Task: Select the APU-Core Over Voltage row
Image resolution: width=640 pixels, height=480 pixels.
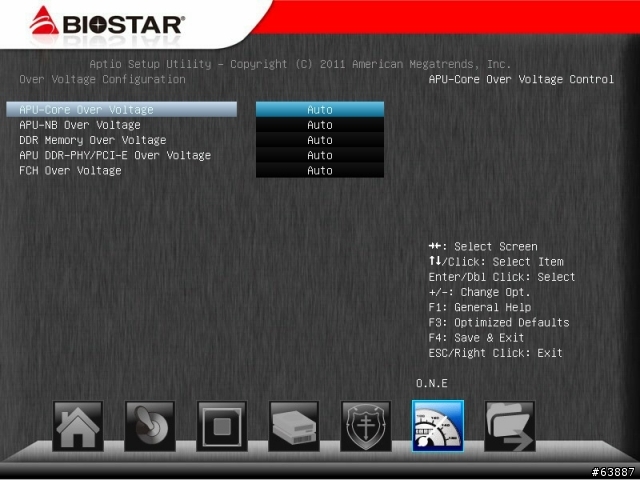Action: click(122, 109)
